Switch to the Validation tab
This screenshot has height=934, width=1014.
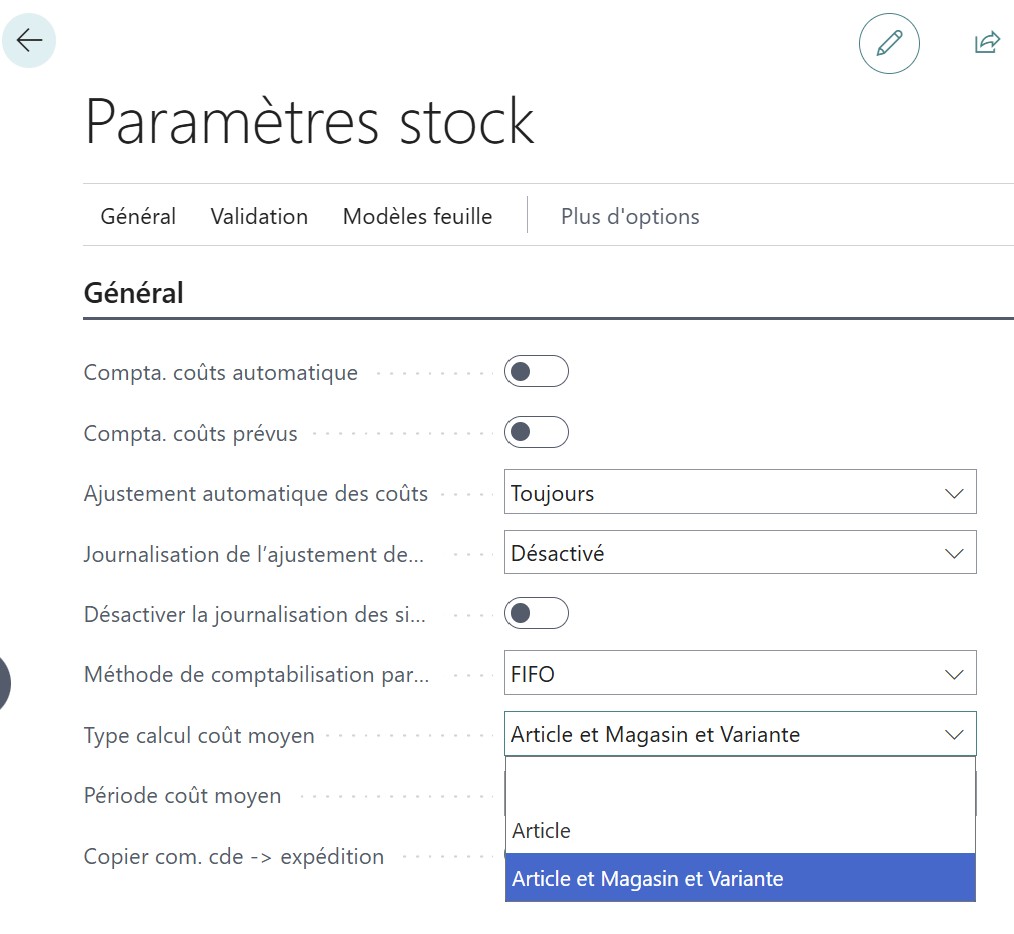click(258, 216)
